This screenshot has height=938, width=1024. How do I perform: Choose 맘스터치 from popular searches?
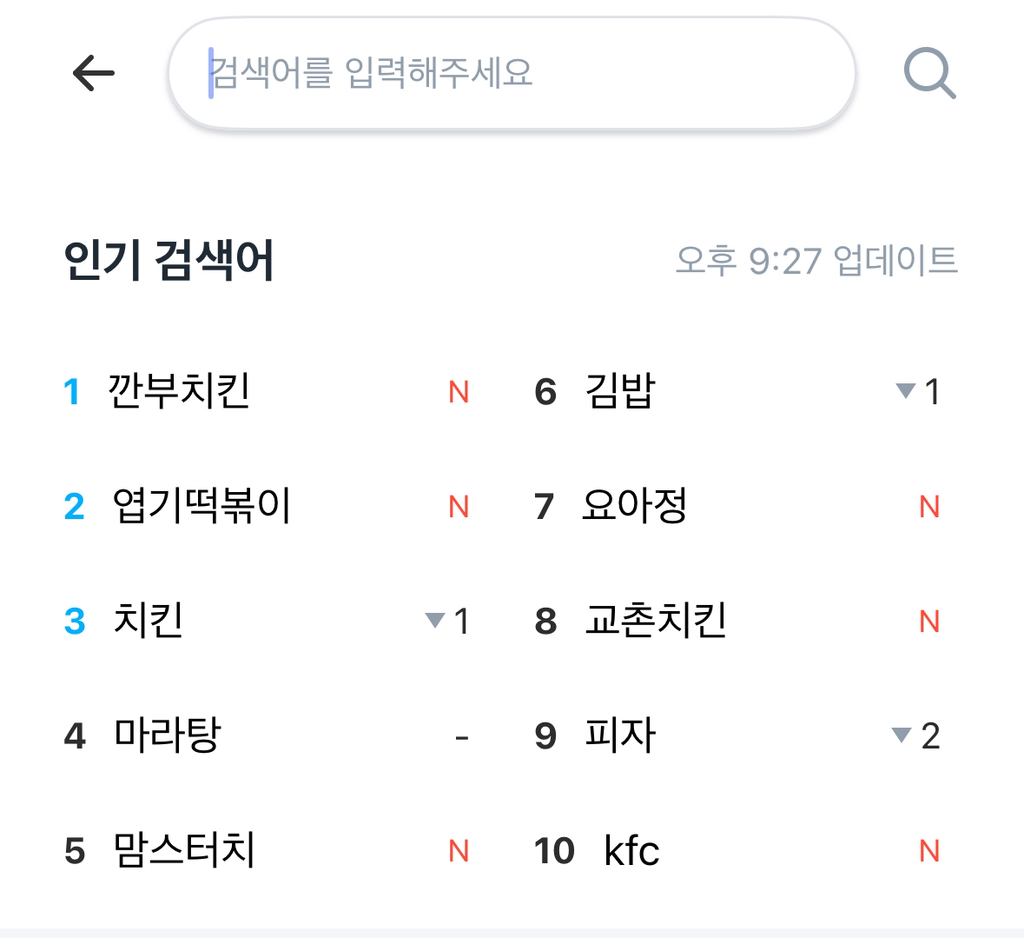(x=184, y=851)
